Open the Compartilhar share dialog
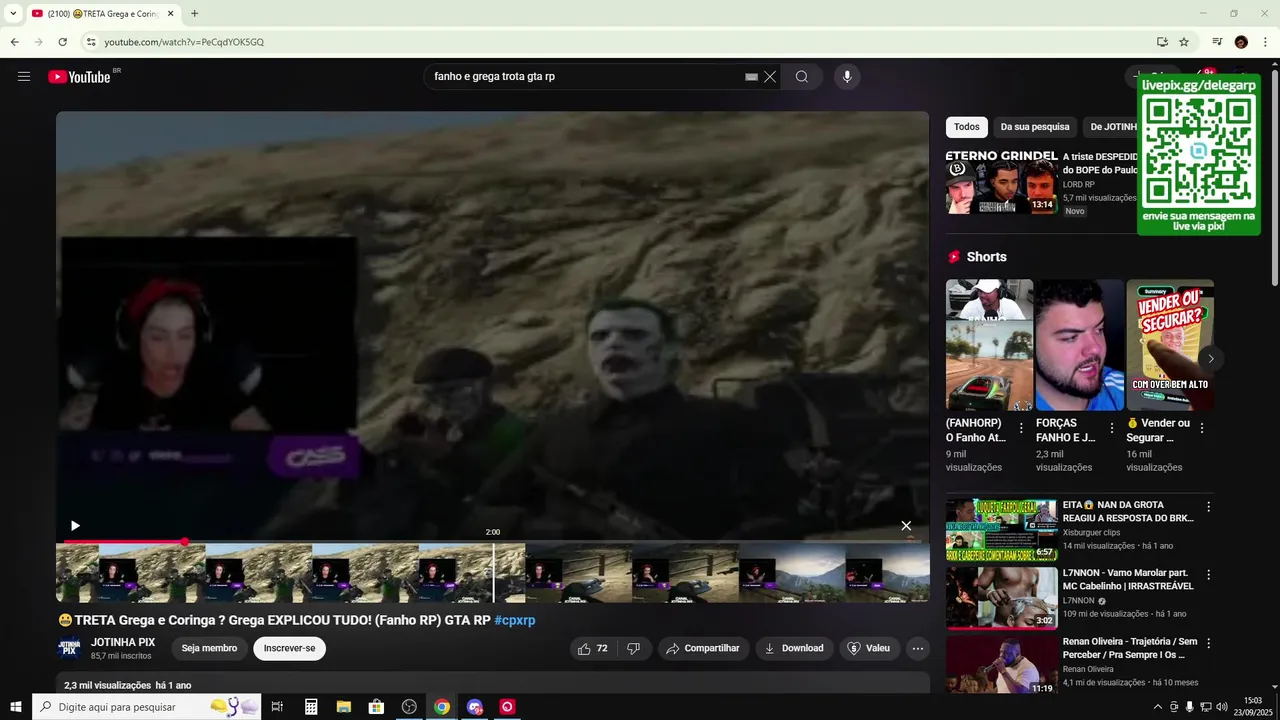 pyautogui.click(x=703, y=648)
